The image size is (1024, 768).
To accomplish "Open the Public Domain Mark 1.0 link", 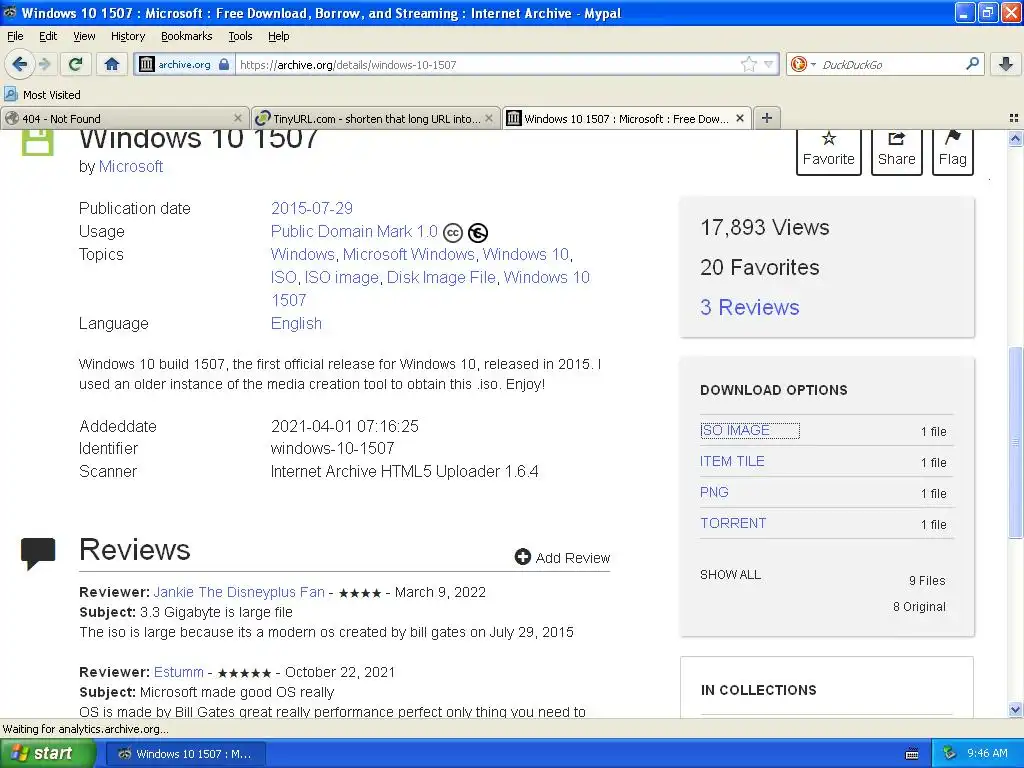I will coord(354,231).
